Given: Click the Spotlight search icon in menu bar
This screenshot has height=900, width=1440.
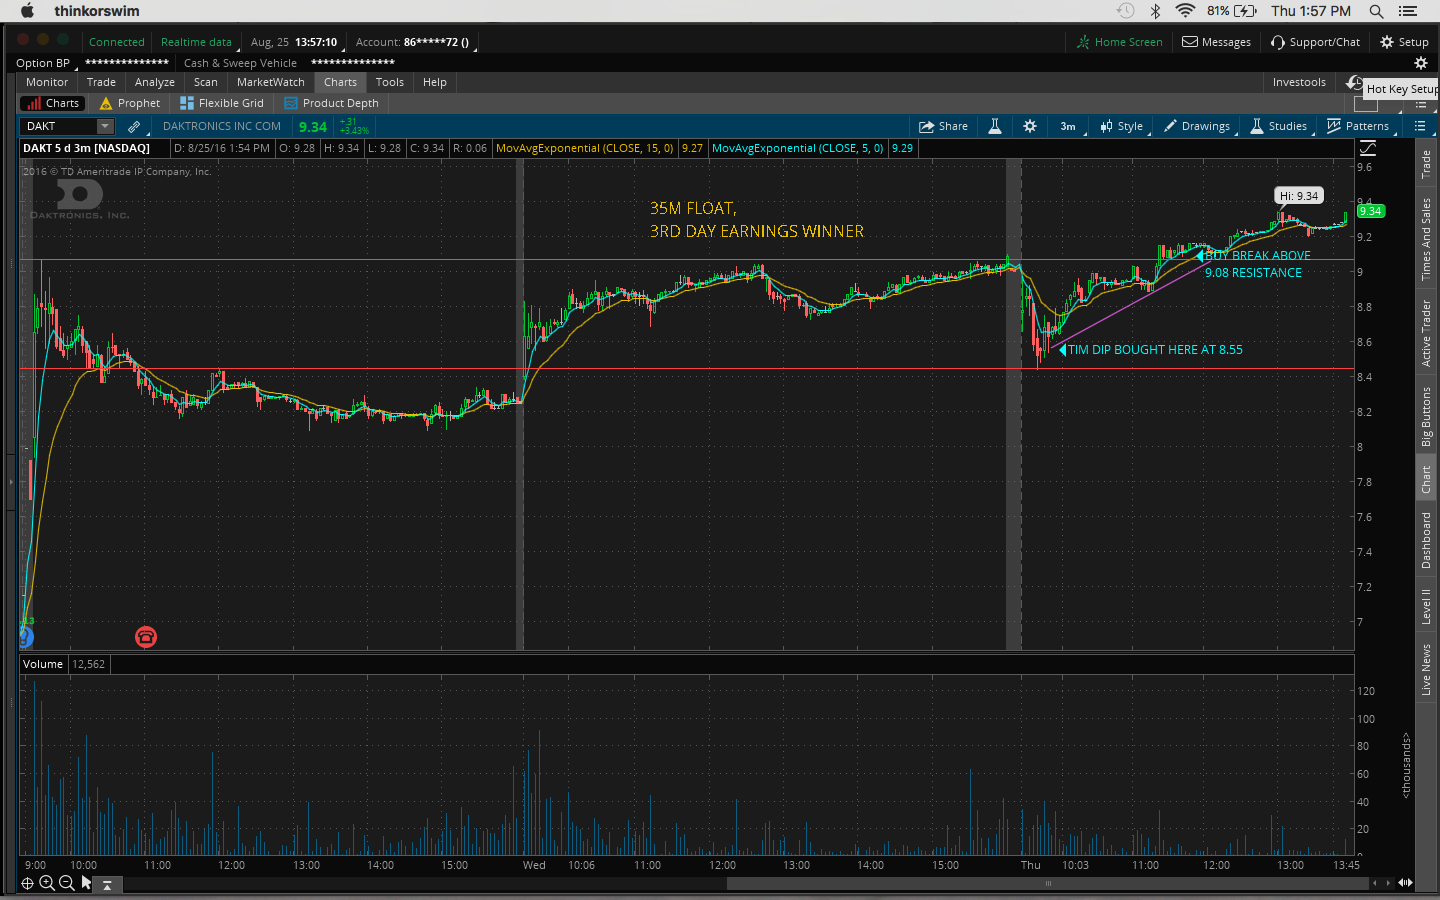Looking at the screenshot, I should (x=1376, y=11).
